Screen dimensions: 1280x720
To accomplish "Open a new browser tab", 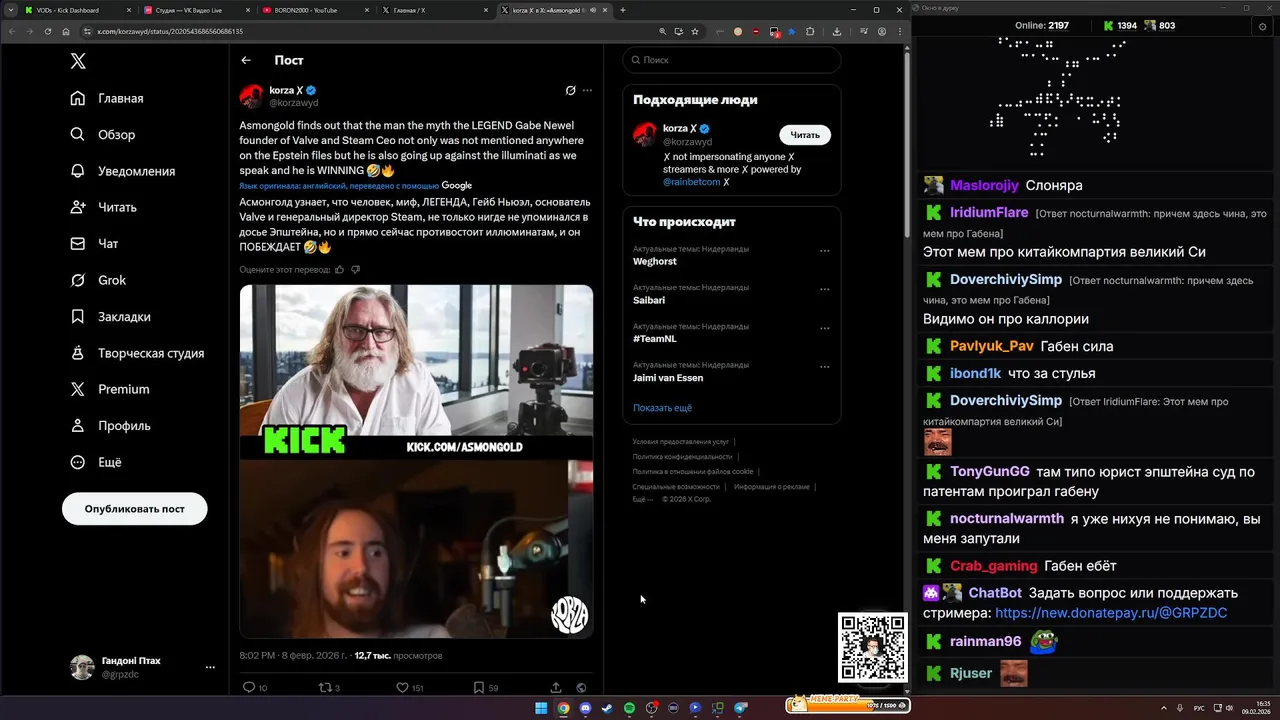I will coord(623,10).
